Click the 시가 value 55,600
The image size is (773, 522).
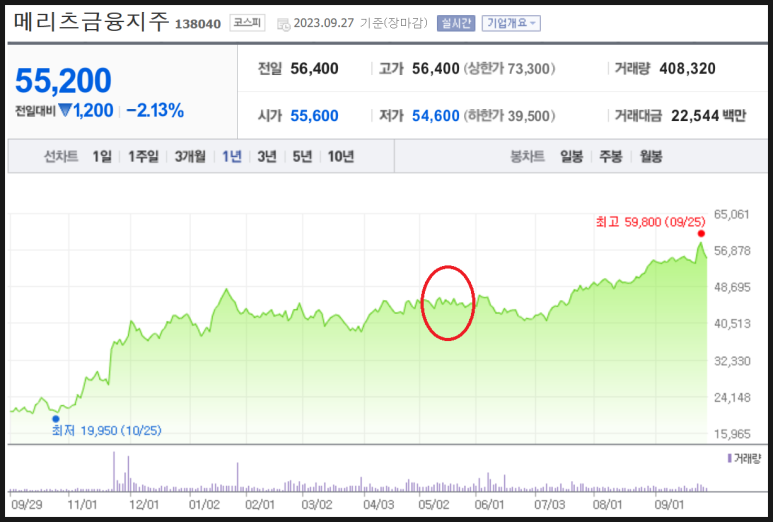[x=315, y=116]
